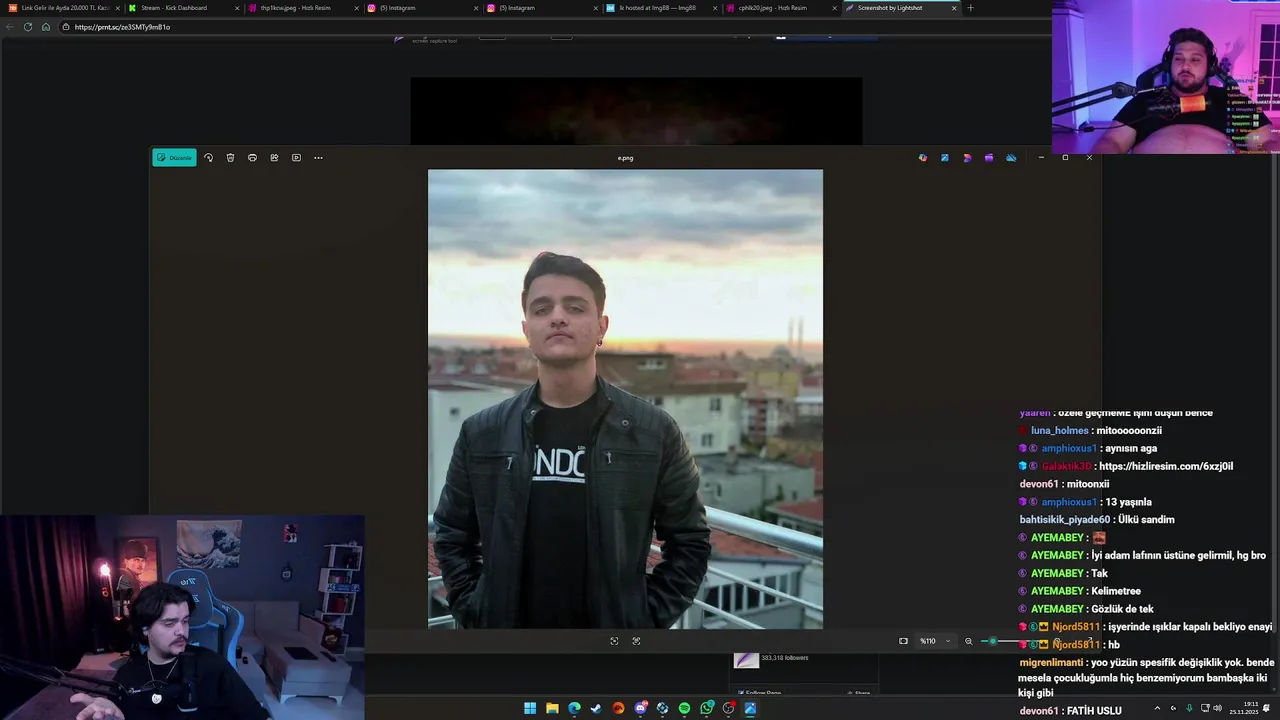The height and width of the screenshot is (720, 1280).
Task: Click devon61's FATİH USLU message
Action: coord(1094,711)
